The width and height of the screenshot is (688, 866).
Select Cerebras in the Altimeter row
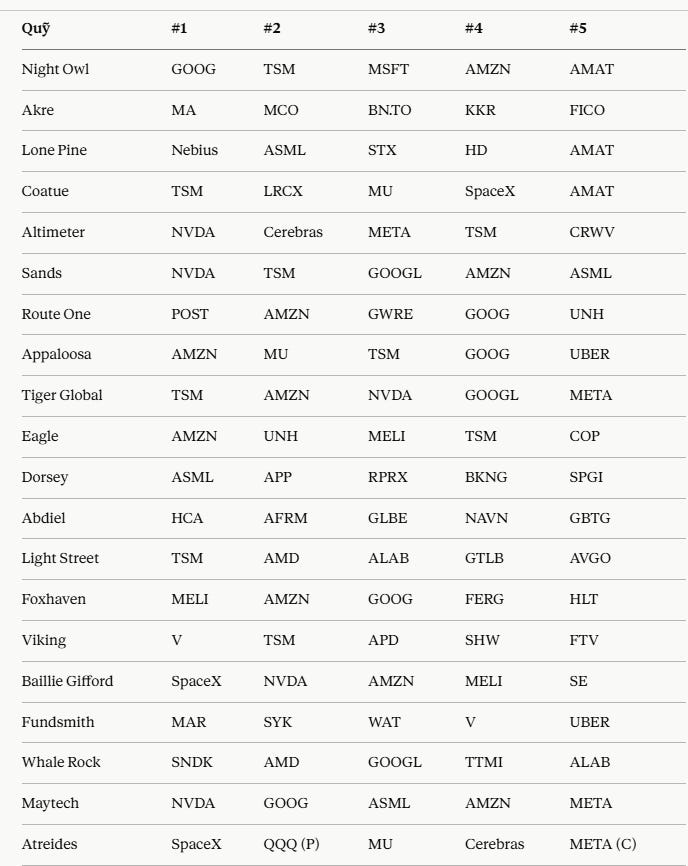(293, 232)
